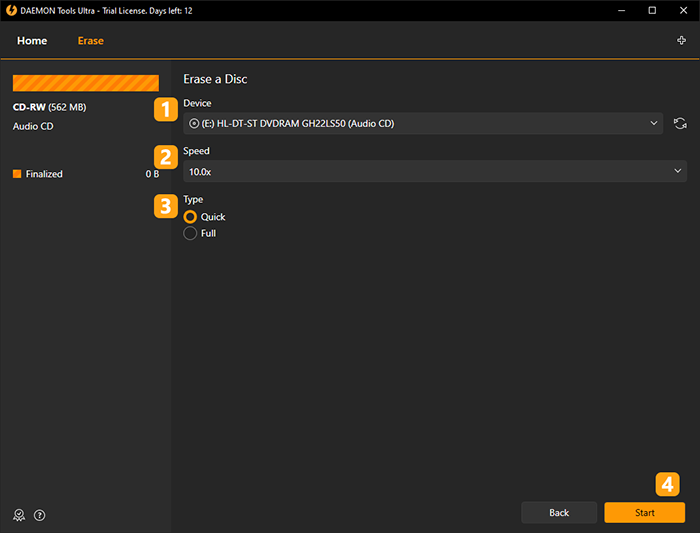Open the help question mark icon
The height and width of the screenshot is (533, 700).
click(40, 515)
